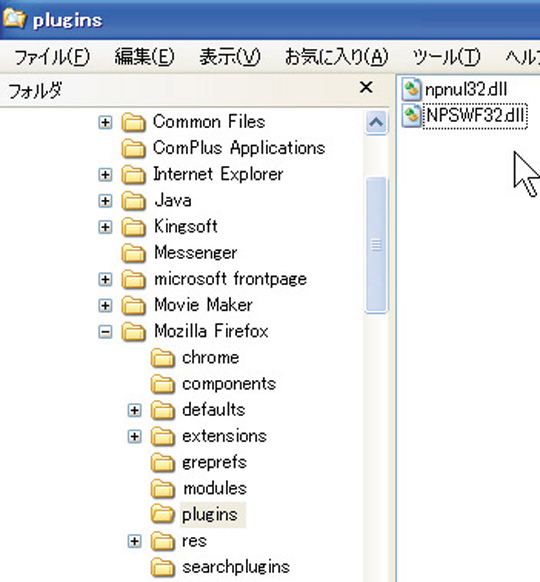The image size is (540, 582).
Task: Expand the microsoft frontpage folder node
Action: tap(105, 279)
